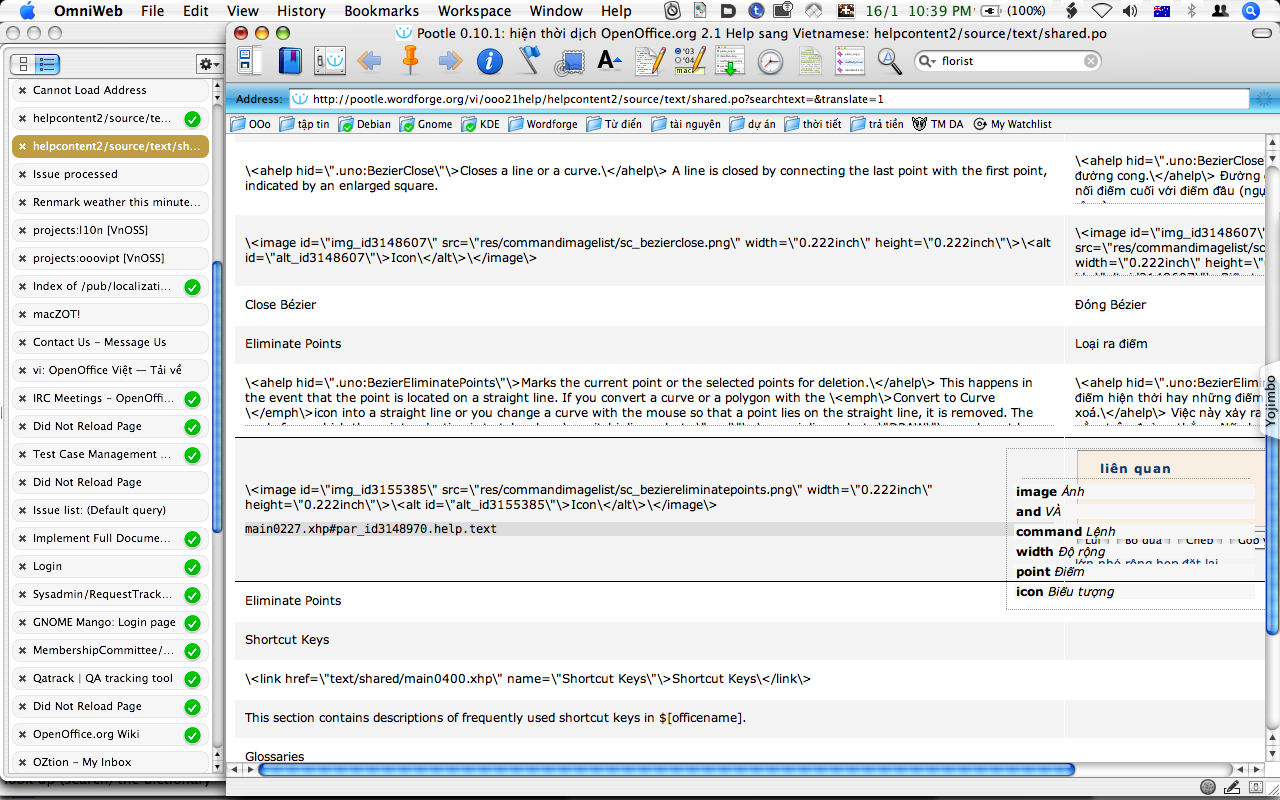Click the Yojimbo side tab
The width and height of the screenshot is (1280, 800).
coord(1271,400)
